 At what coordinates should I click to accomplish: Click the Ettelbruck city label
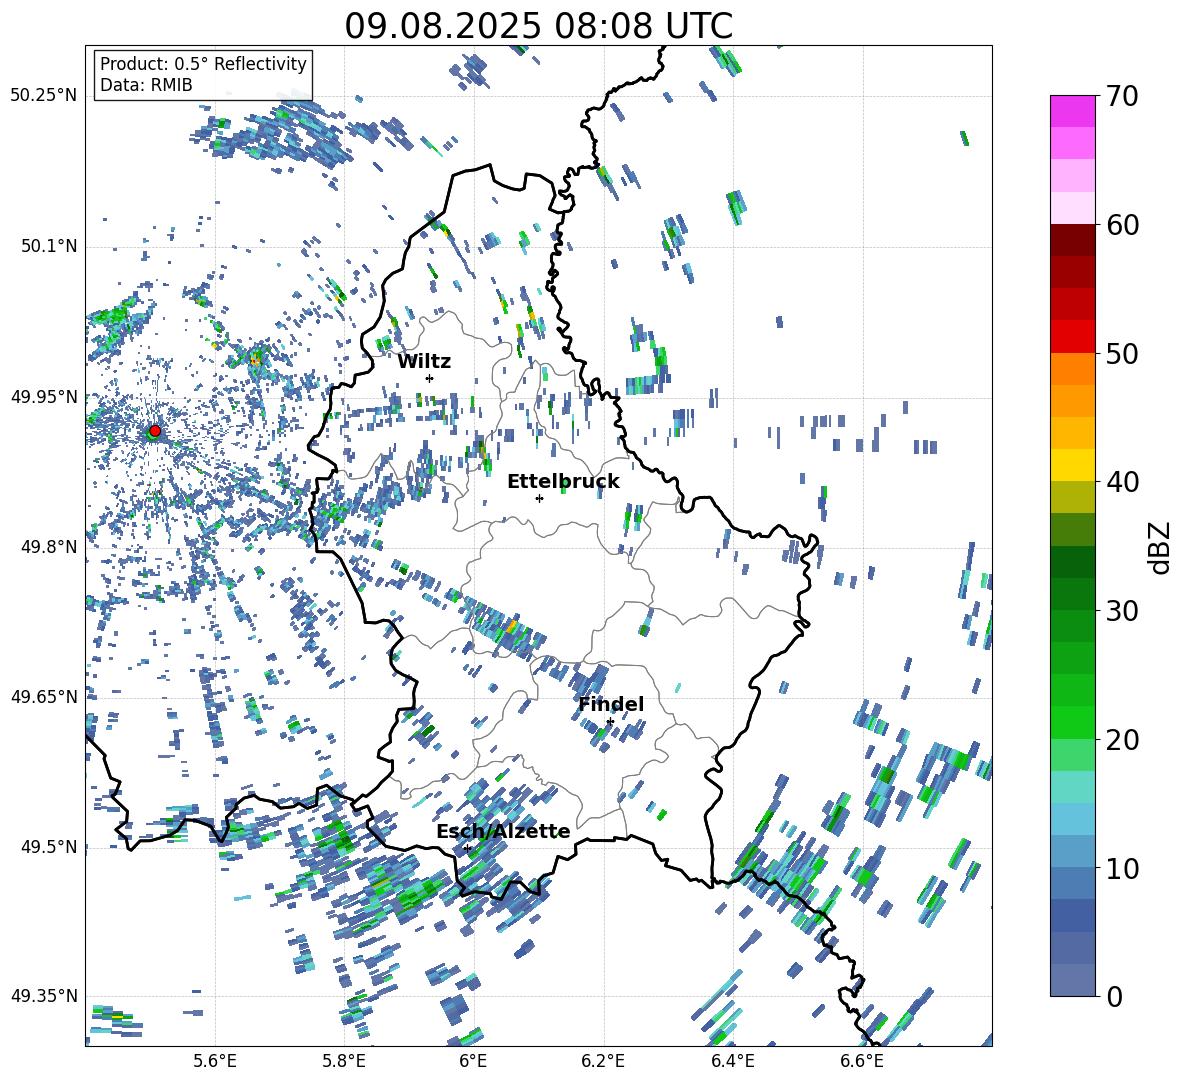563,482
